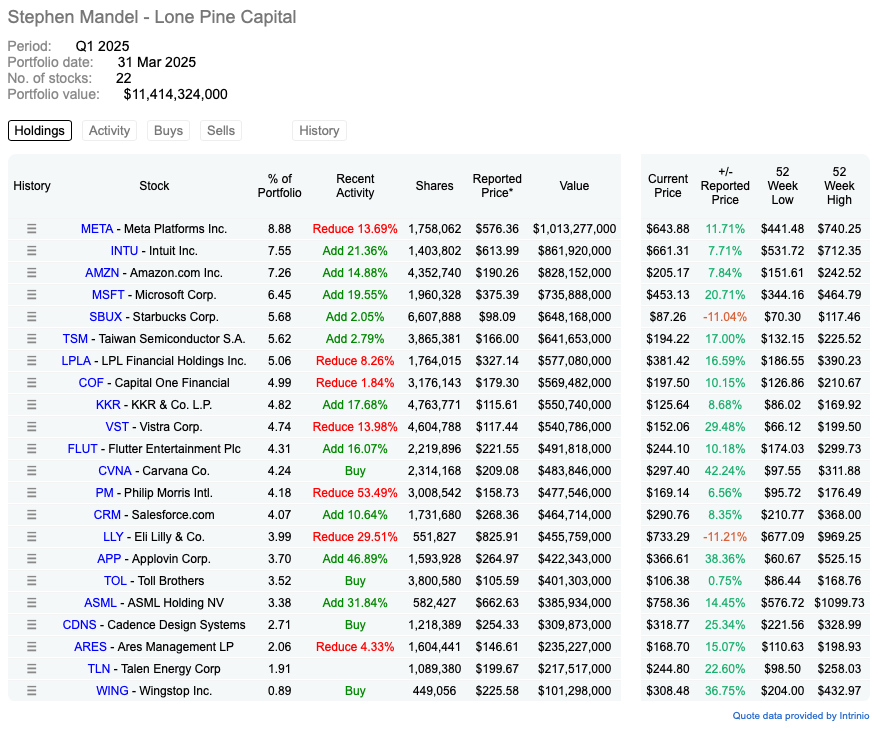The width and height of the screenshot is (880, 731).
Task: Open the CRM ticker link
Action: 107,514
